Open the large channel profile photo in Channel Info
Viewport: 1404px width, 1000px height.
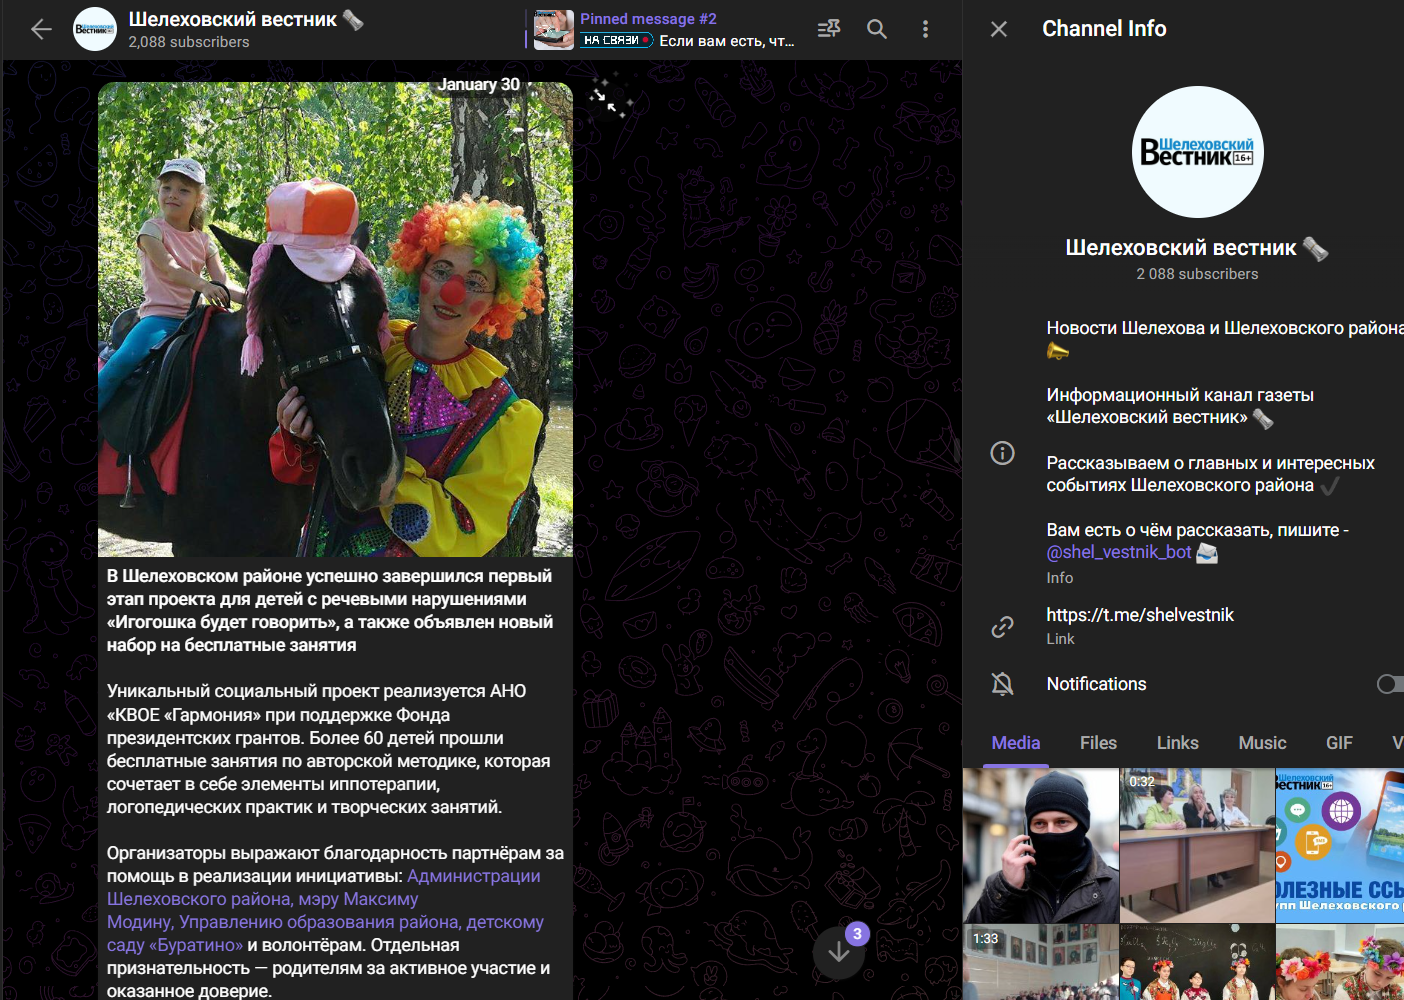pyautogui.click(x=1197, y=152)
